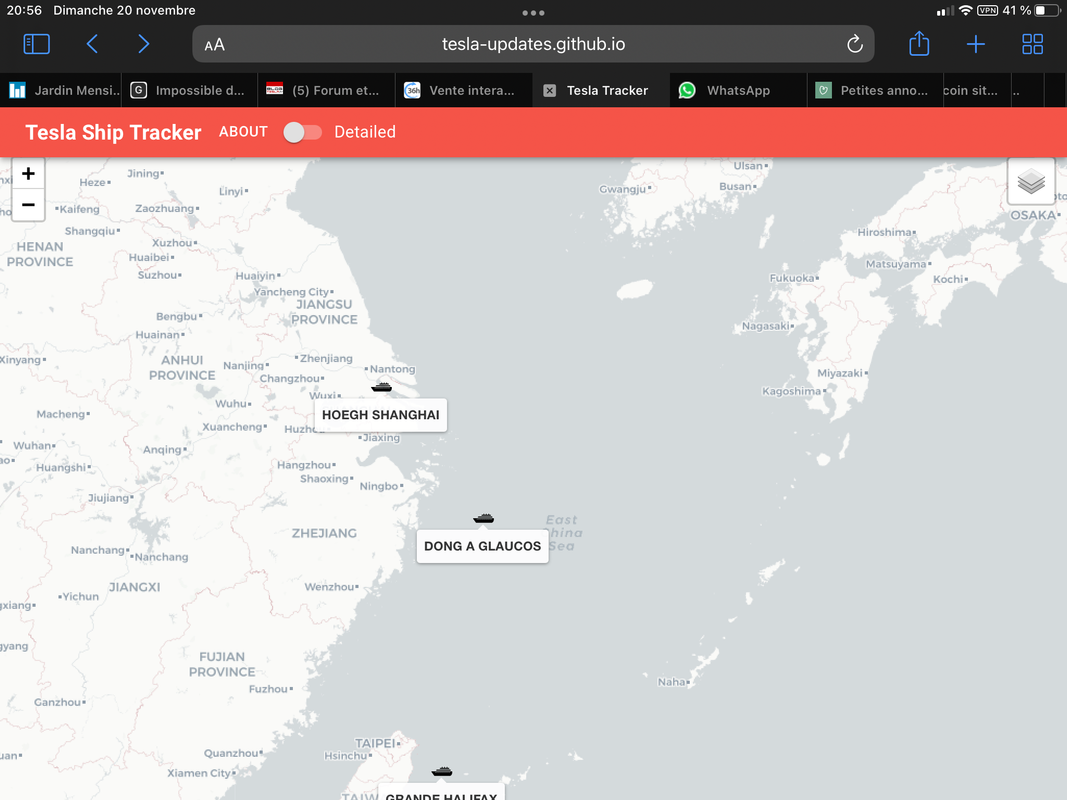Image resolution: width=1067 pixels, height=800 pixels.
Task: Click the JIANGSU PROVINCE label
Action: pos(324,312)
